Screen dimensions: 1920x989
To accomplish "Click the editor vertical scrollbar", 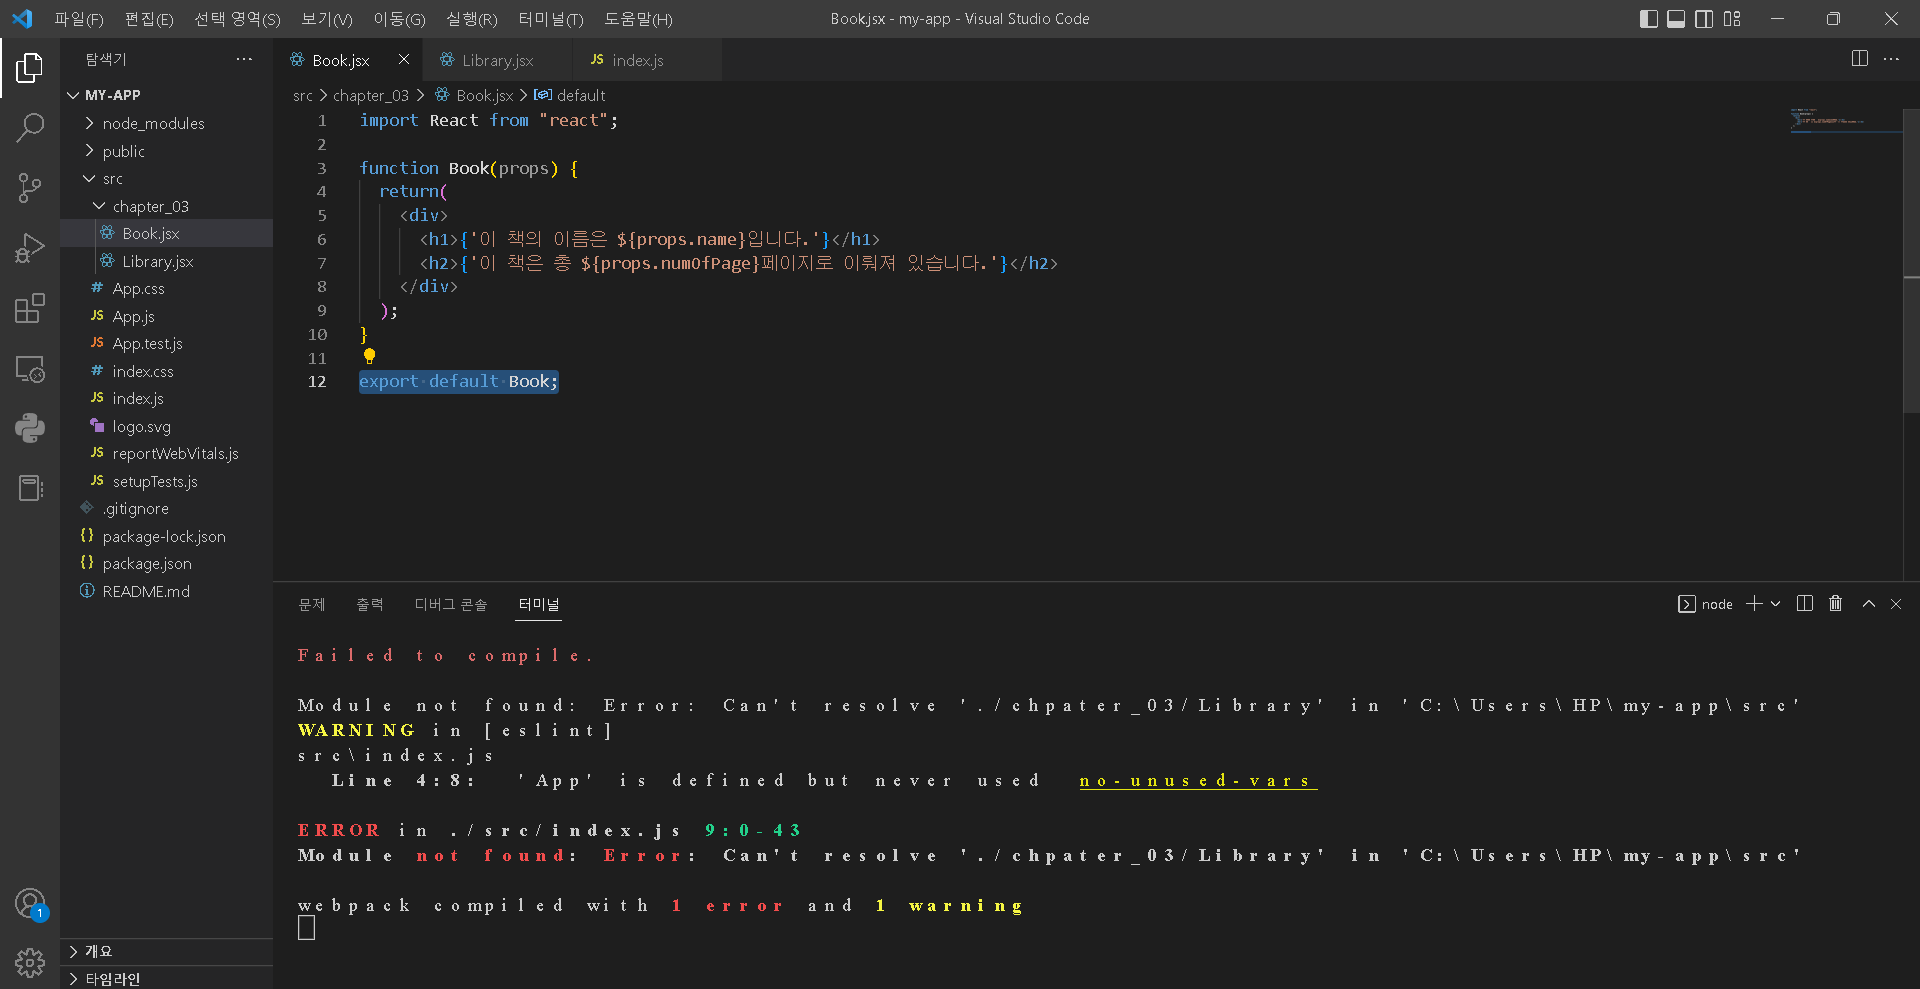I will tap(1911, 260).
